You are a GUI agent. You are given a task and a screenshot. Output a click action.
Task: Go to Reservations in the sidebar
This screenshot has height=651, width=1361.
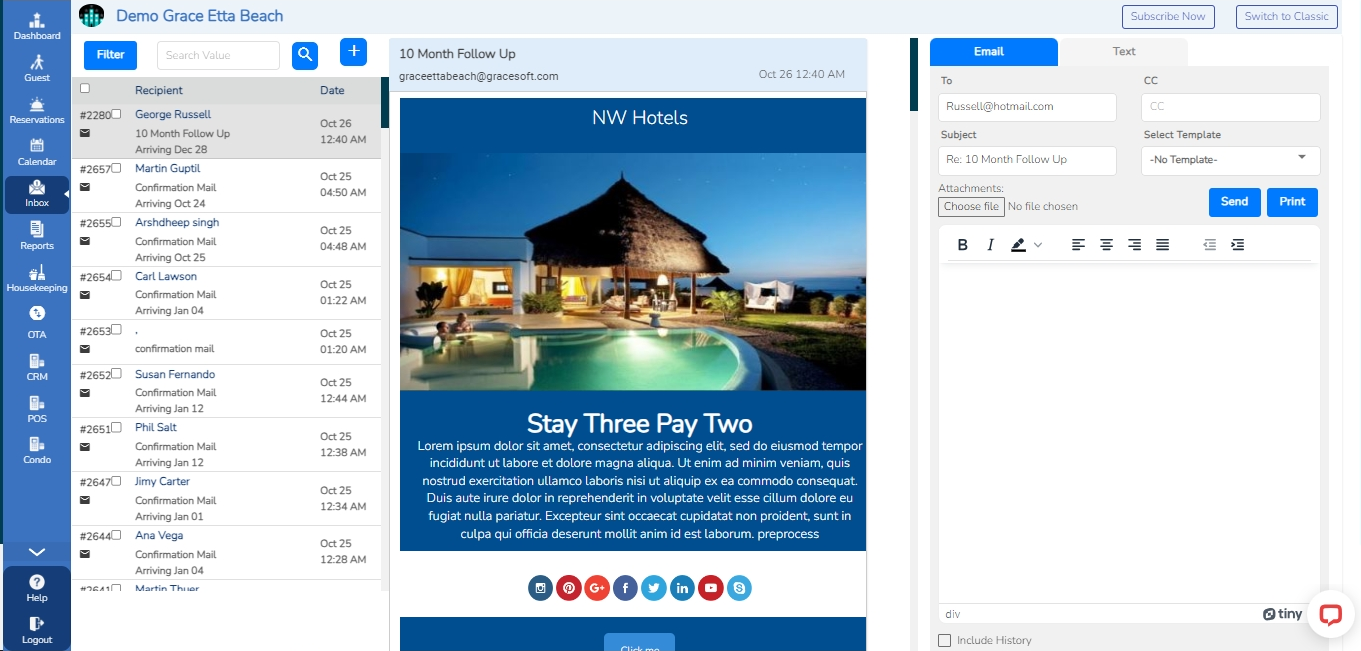[37, 110]
